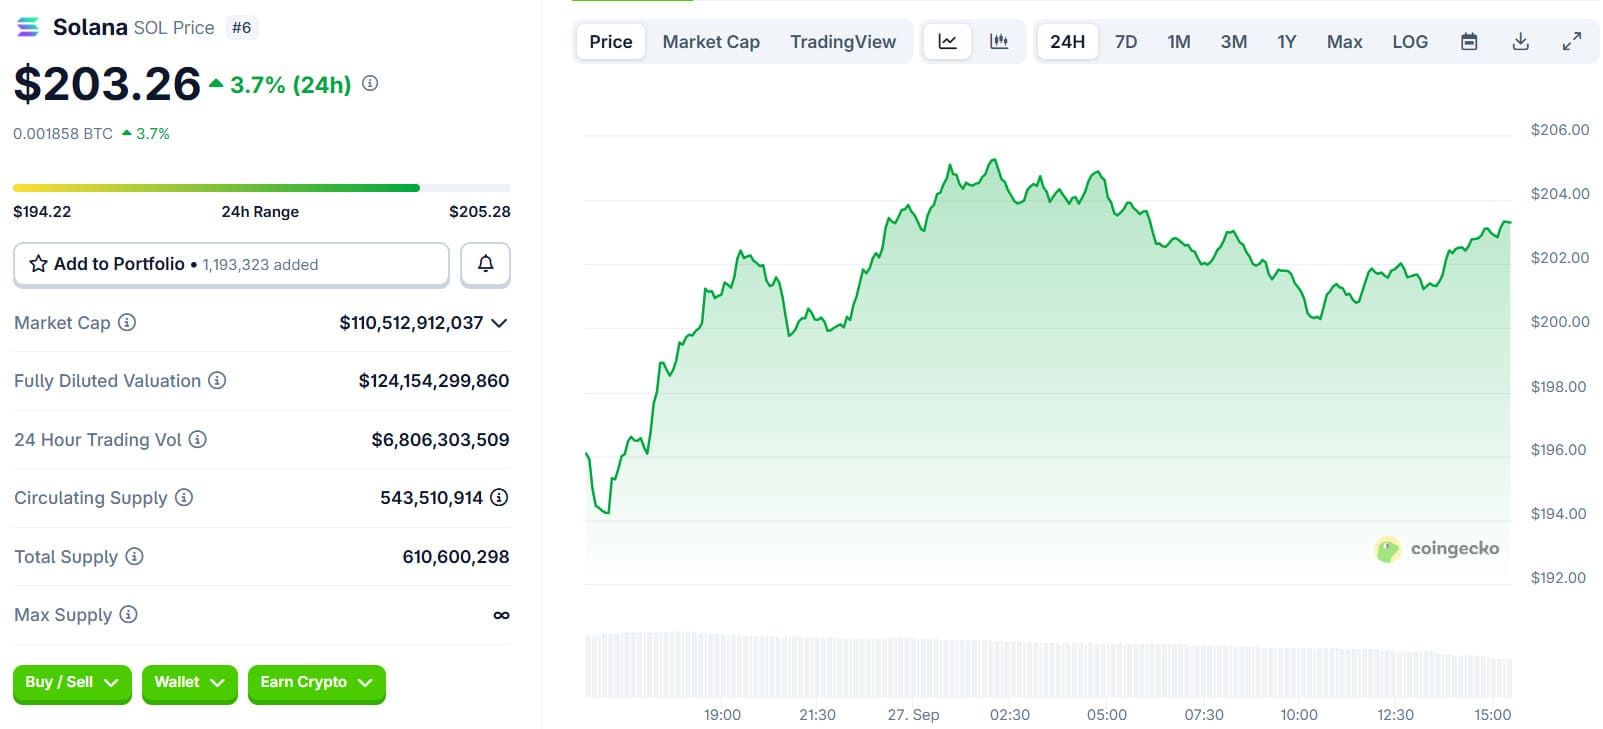The image size is (1603, 729).
Task: Click the download chart data icon
Action: click(1520, 42)
